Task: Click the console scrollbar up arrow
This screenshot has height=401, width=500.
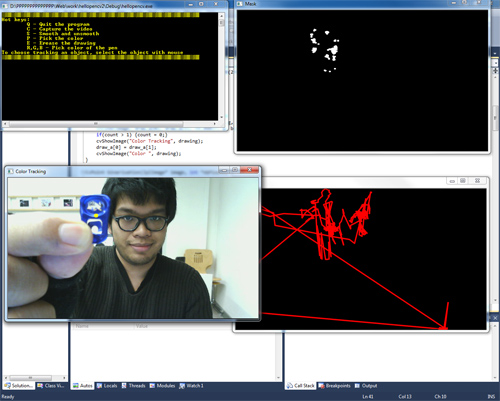Action: 221,15
